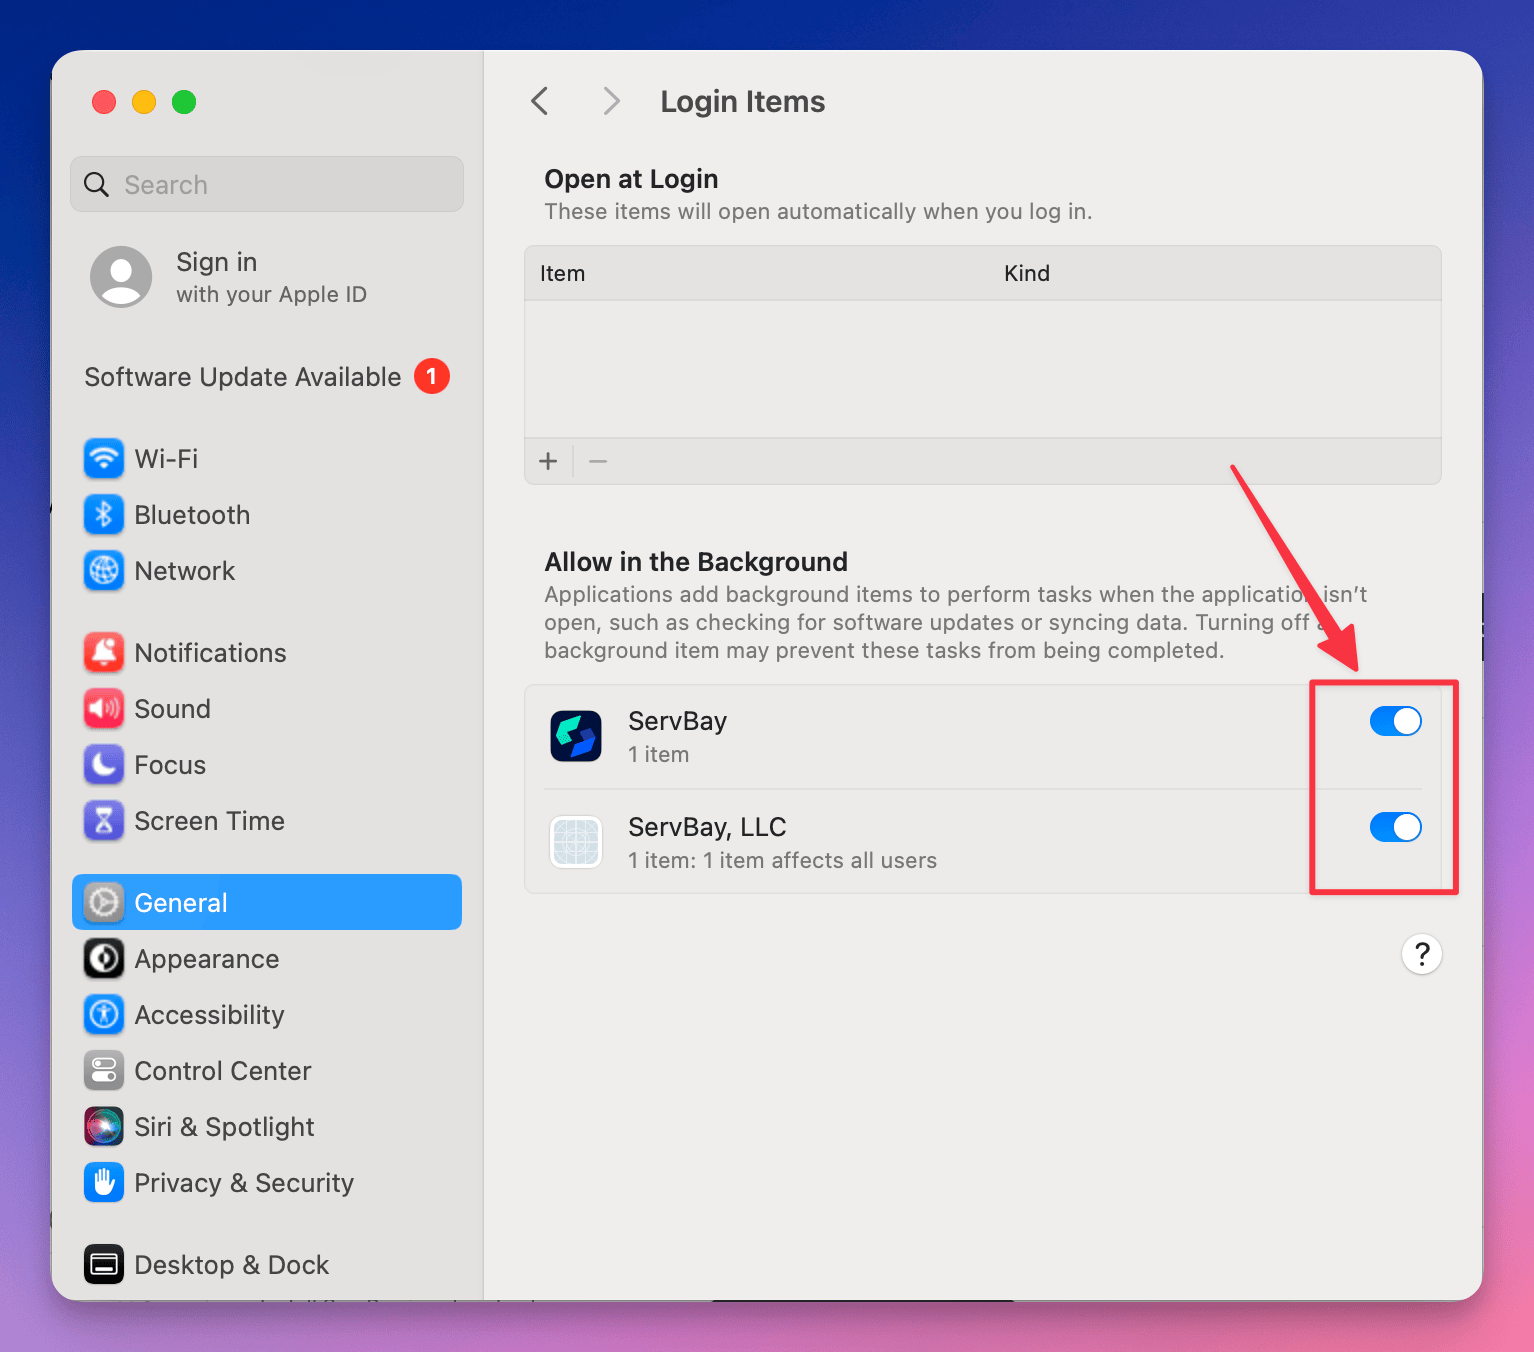Viewport: 1534px width, 1352px height.
Task: Click the General gear icon
Action: pyautogui.click(x=104, y=903)
